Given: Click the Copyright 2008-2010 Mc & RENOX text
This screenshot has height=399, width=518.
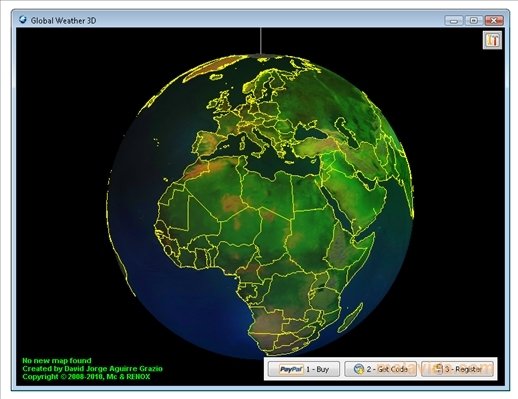Looking at the screenshot, I should 86,377.
